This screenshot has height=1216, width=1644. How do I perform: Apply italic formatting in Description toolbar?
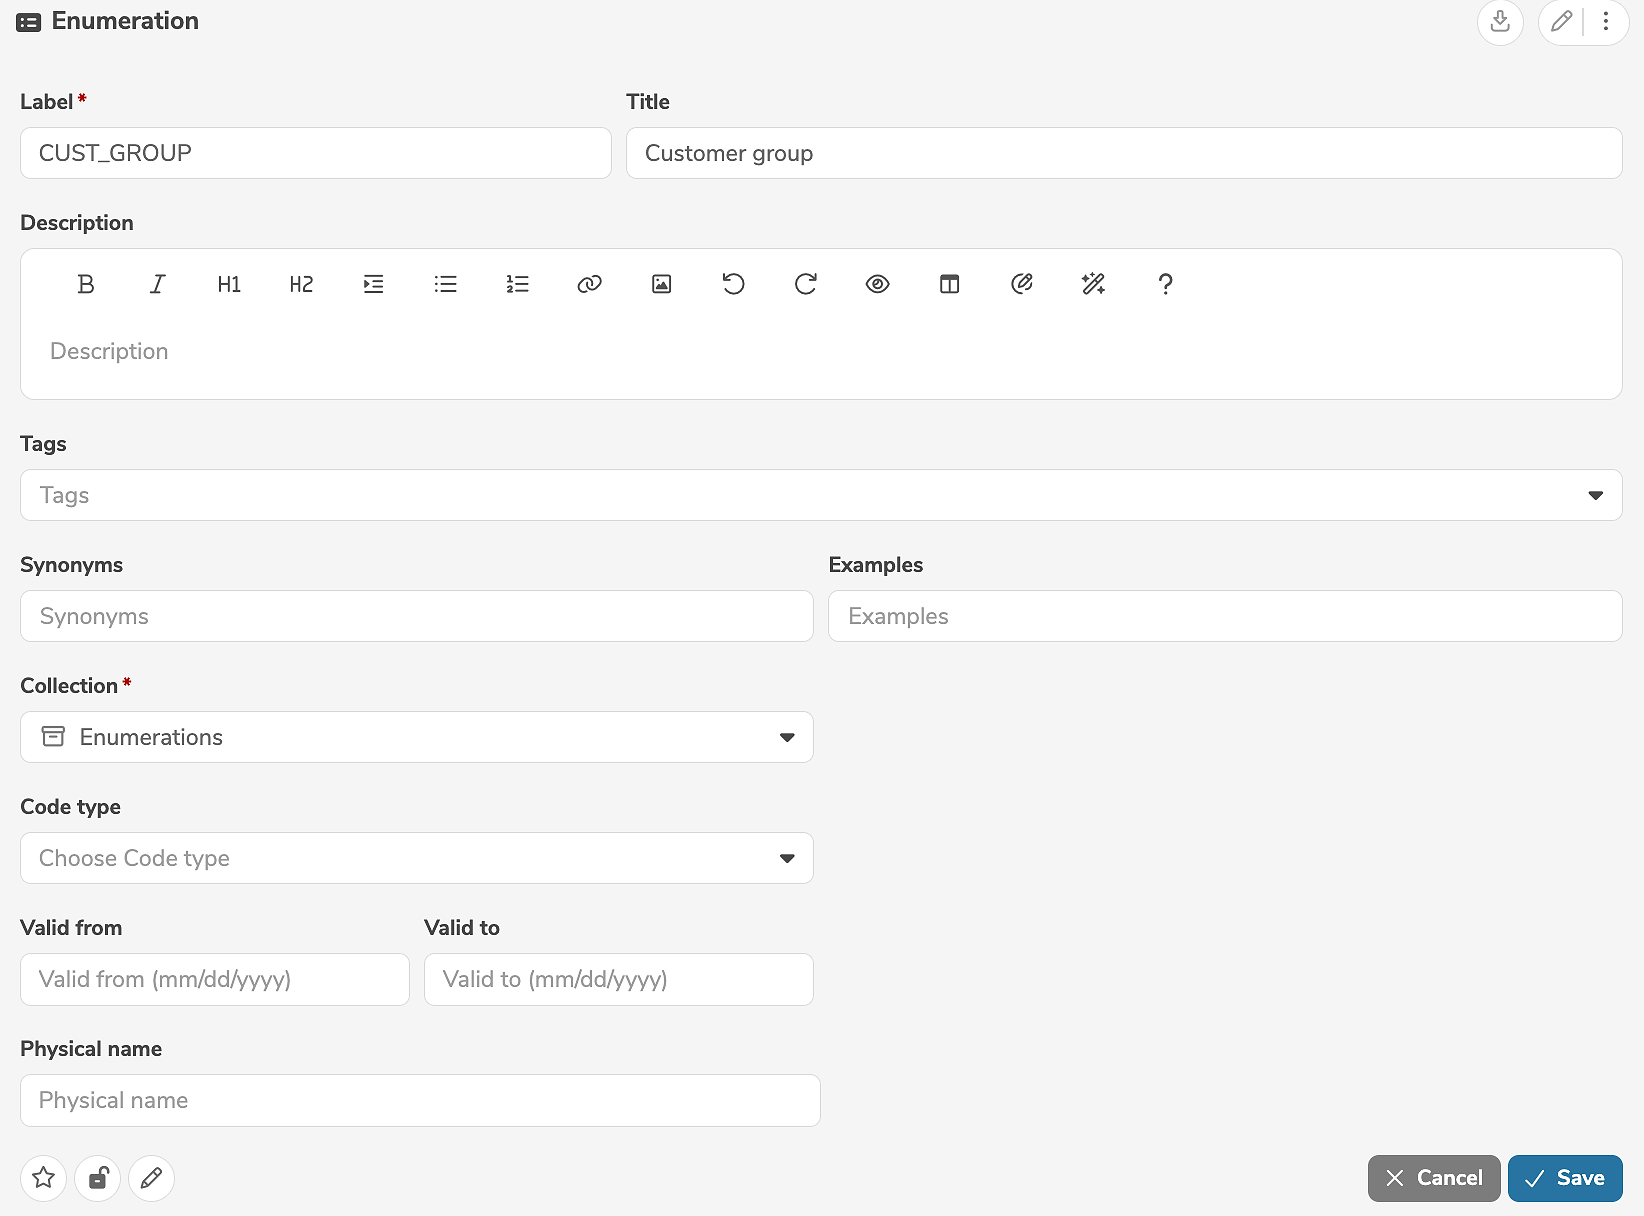pyautogui.click(x=157, y=284)
